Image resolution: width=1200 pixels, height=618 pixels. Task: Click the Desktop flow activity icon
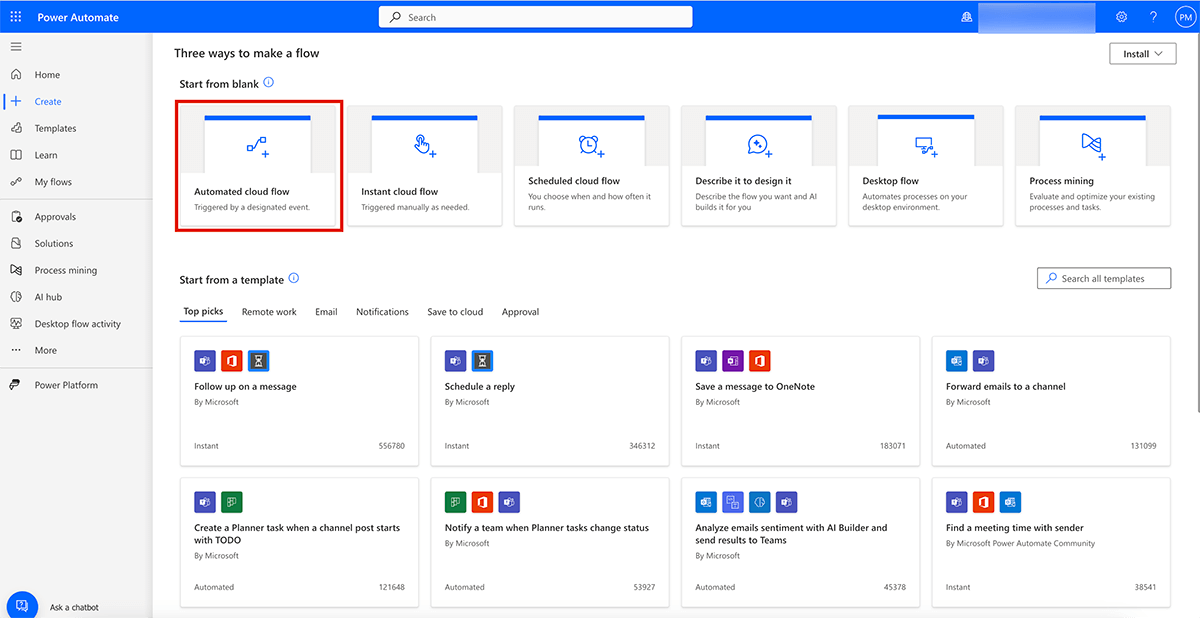pos(15,324)
